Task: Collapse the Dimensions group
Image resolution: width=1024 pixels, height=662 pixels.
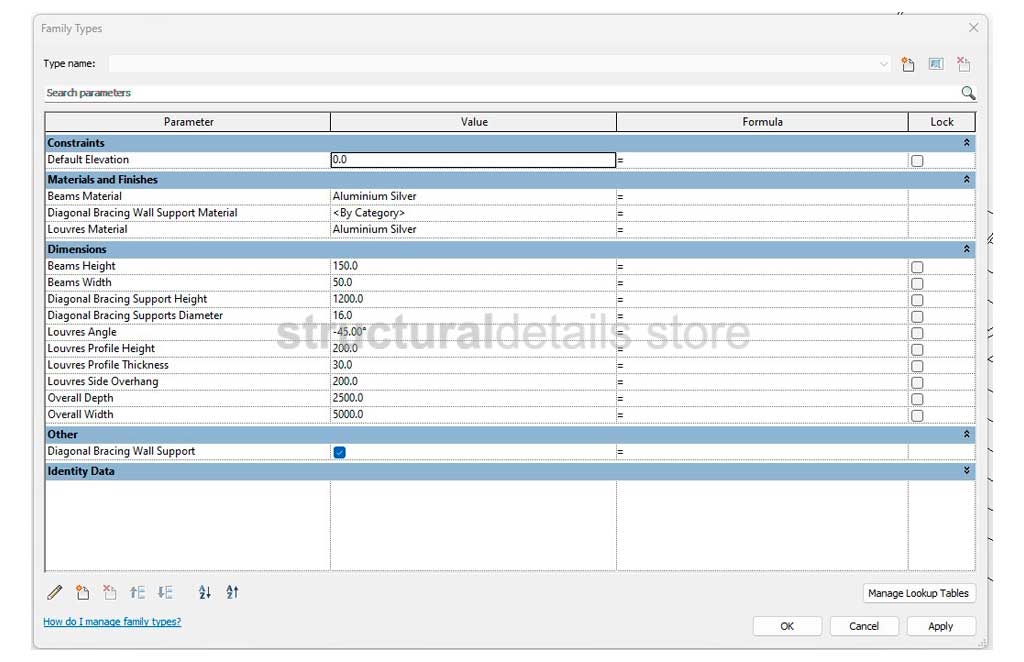Action: 966,249
